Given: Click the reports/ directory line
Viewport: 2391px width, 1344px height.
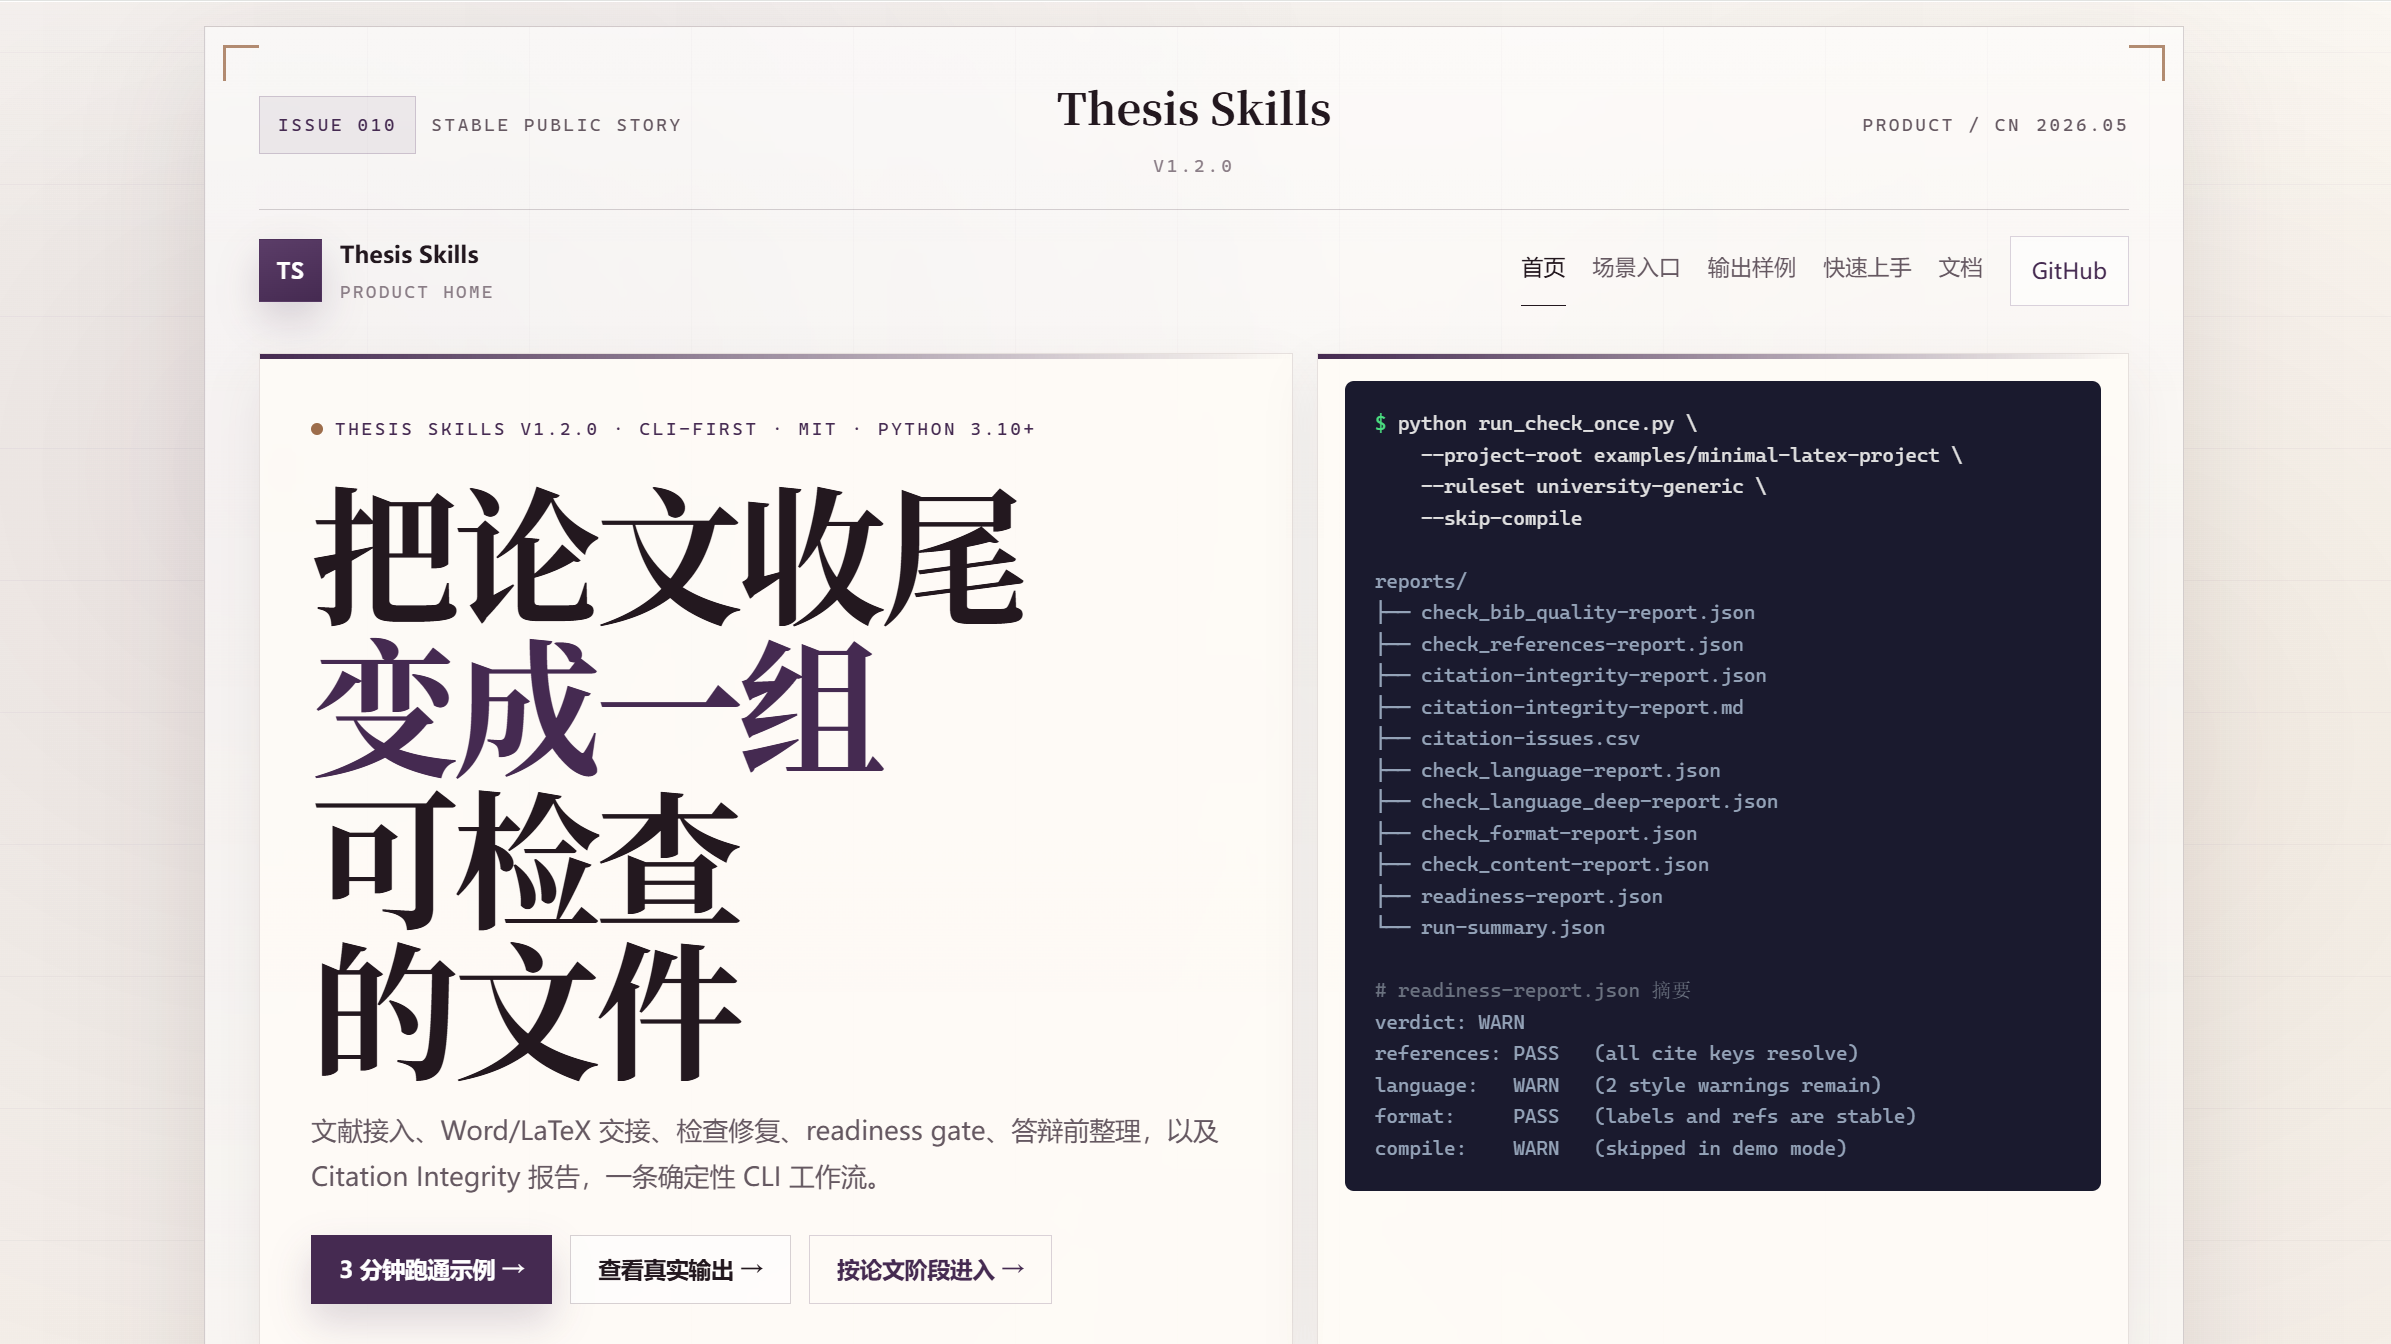Looking at the screenshot, I should pos(1420,581).
